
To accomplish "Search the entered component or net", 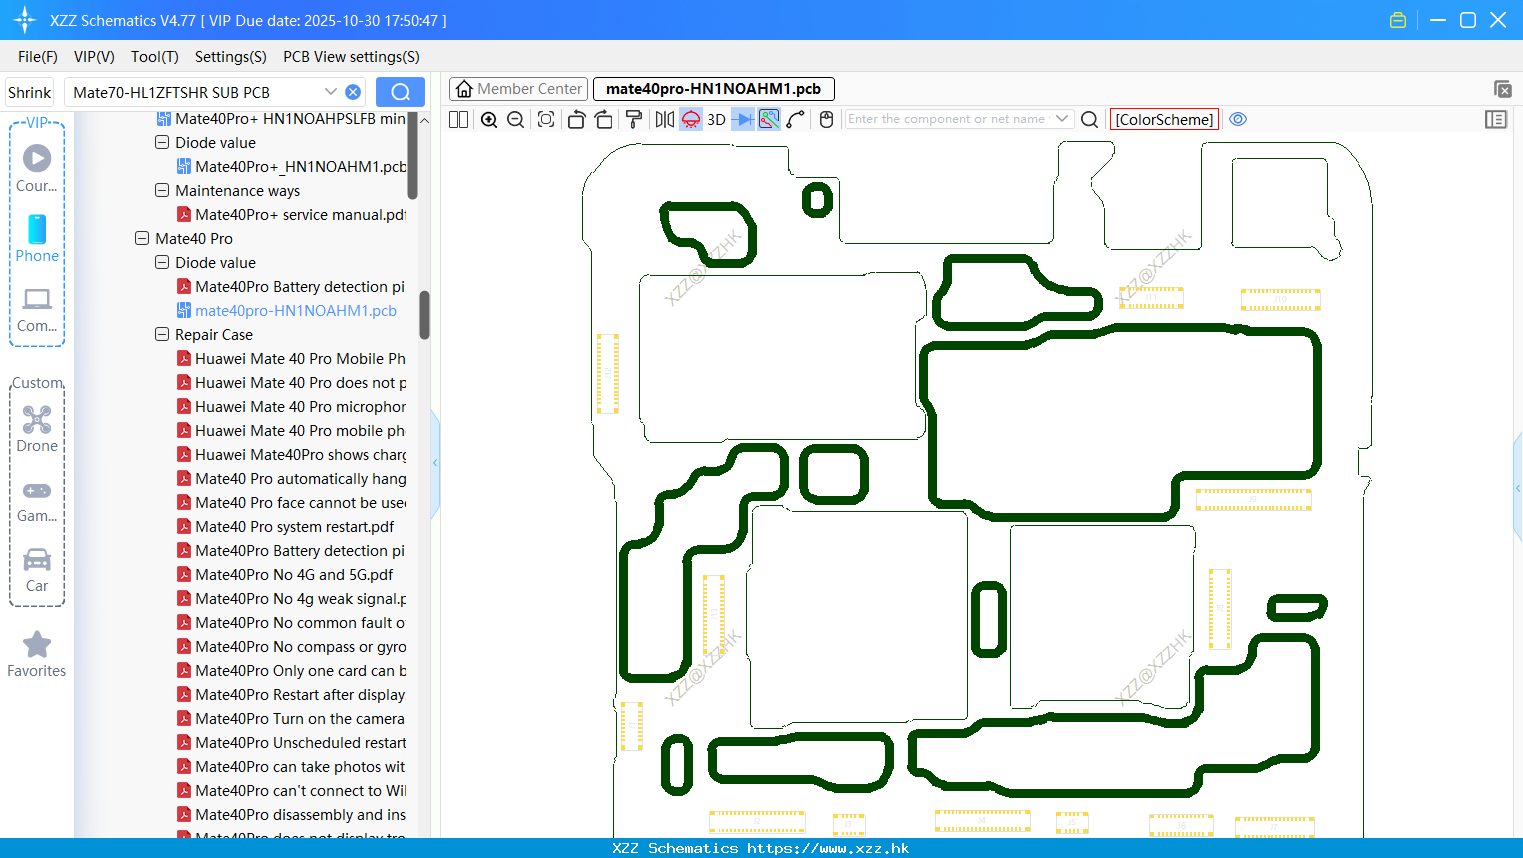I will click(x=1090, y=119).
